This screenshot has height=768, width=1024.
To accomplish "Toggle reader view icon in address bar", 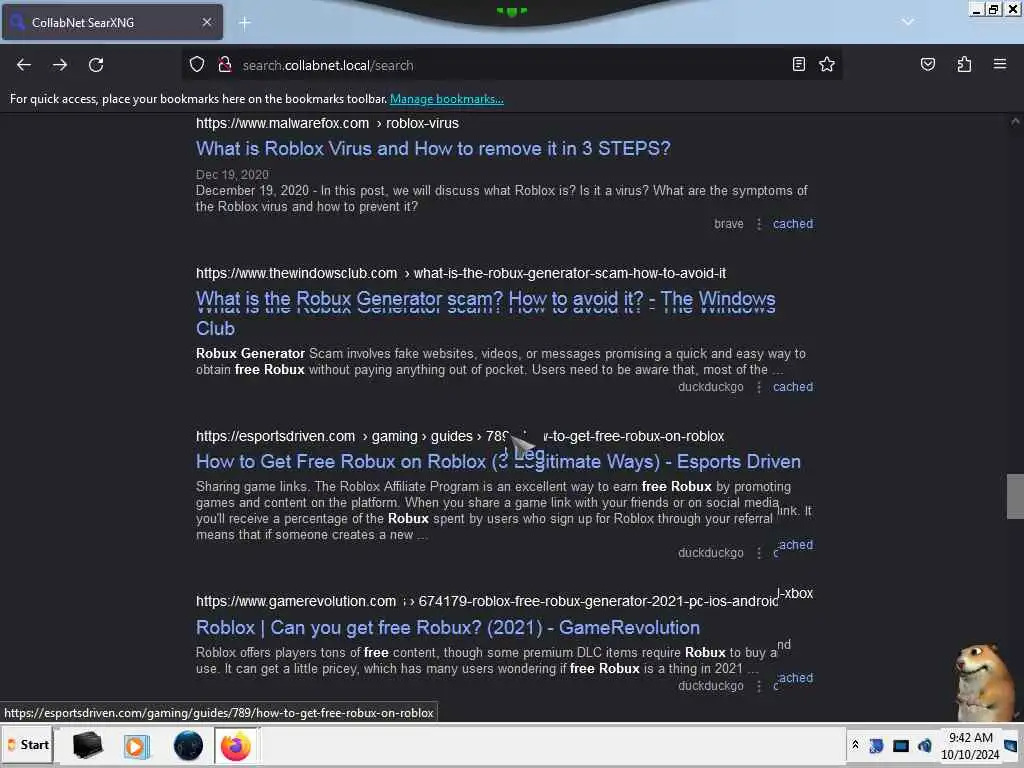I will tap(798, 64).
